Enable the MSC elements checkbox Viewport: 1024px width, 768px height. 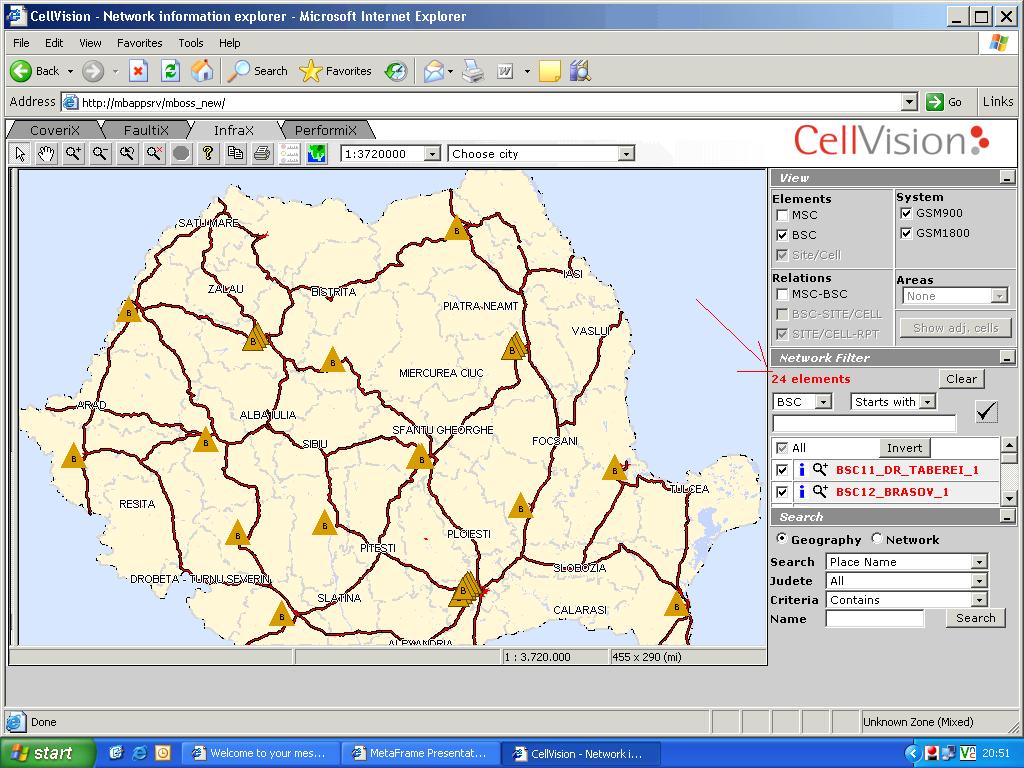(782, 216)
